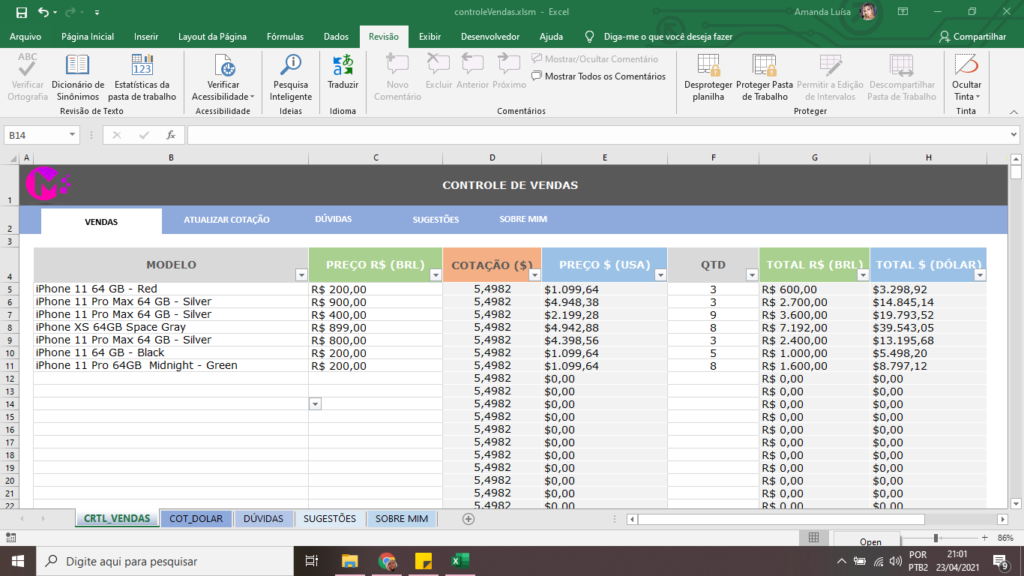Open the TOTAL R$ (BRL) filter dropdown
1024x576 pixels.
click(863, 275)
